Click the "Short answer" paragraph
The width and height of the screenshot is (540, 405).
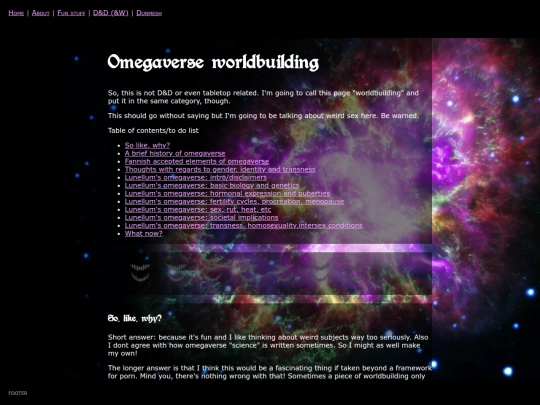pos(268,345)
